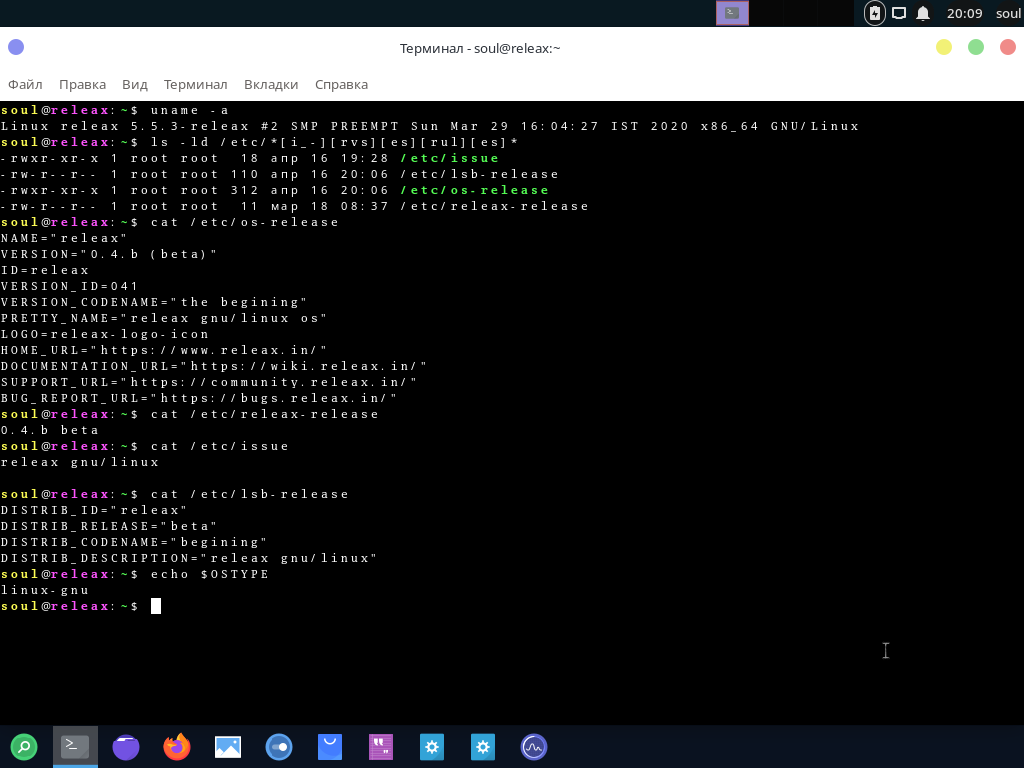Open the Вкладки menu
1024x768 pixels.
tap(271, 84)
